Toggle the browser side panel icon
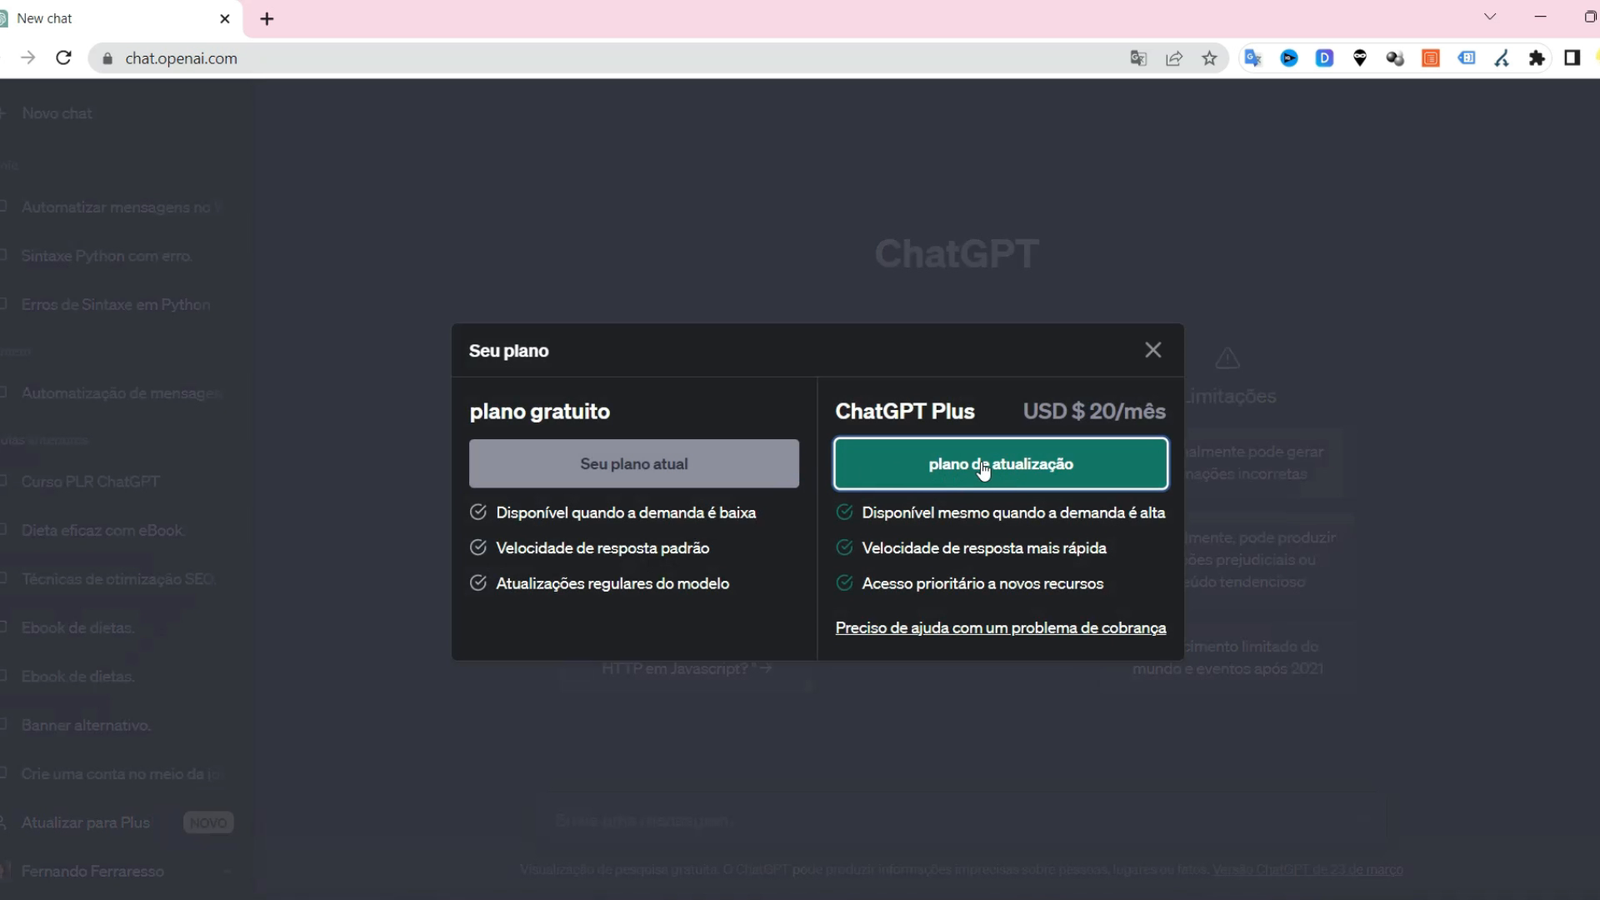This screenshot has height=900, width=1600. [1572, 58]
